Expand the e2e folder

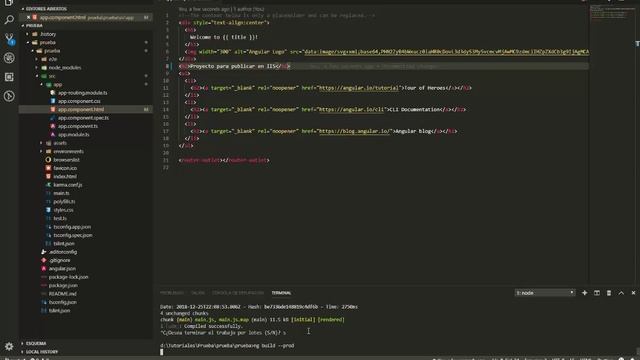point(53,59)
